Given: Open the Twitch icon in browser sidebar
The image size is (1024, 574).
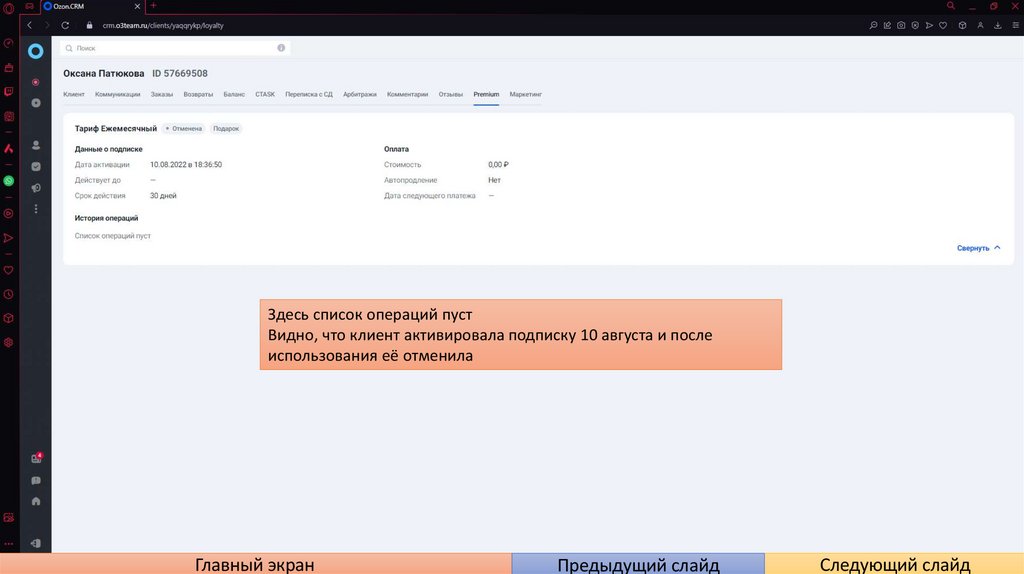Looking at the screenshot, I should (x=8, y=91).
